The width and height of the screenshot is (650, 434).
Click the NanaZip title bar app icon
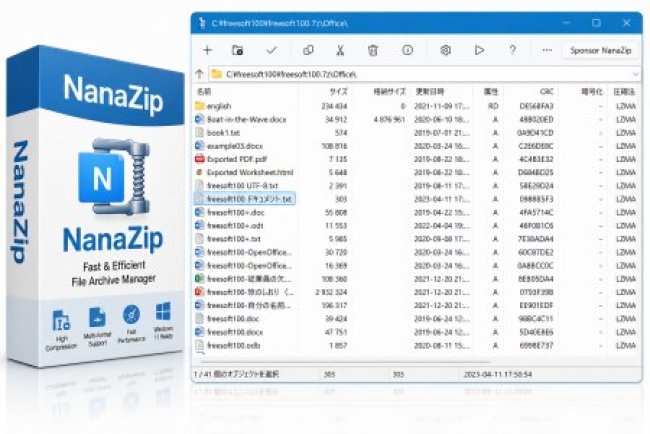pyautogui.click(x=202, y=23)
